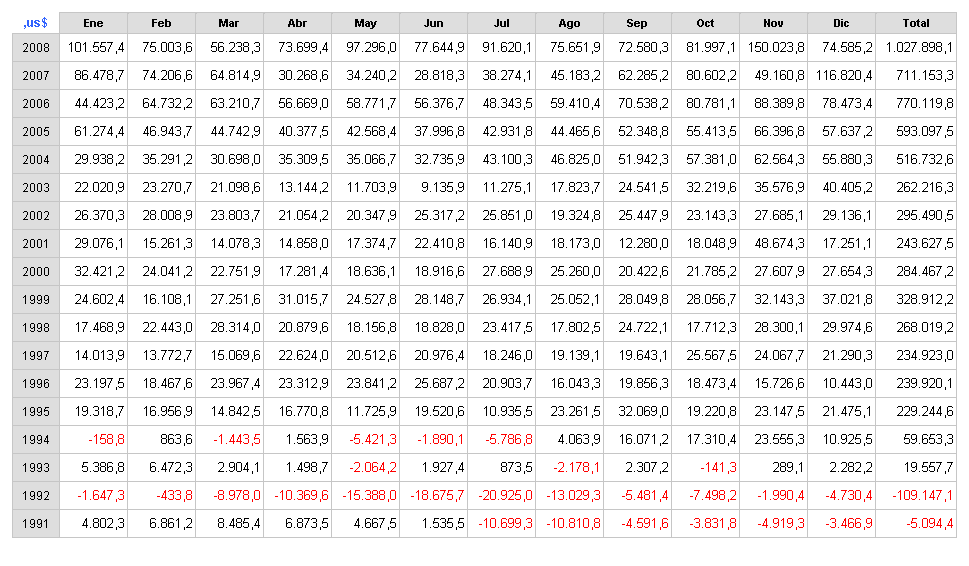Click the July 1992 cell -20.925,0

pyautogui.click(x=505, y=496)
